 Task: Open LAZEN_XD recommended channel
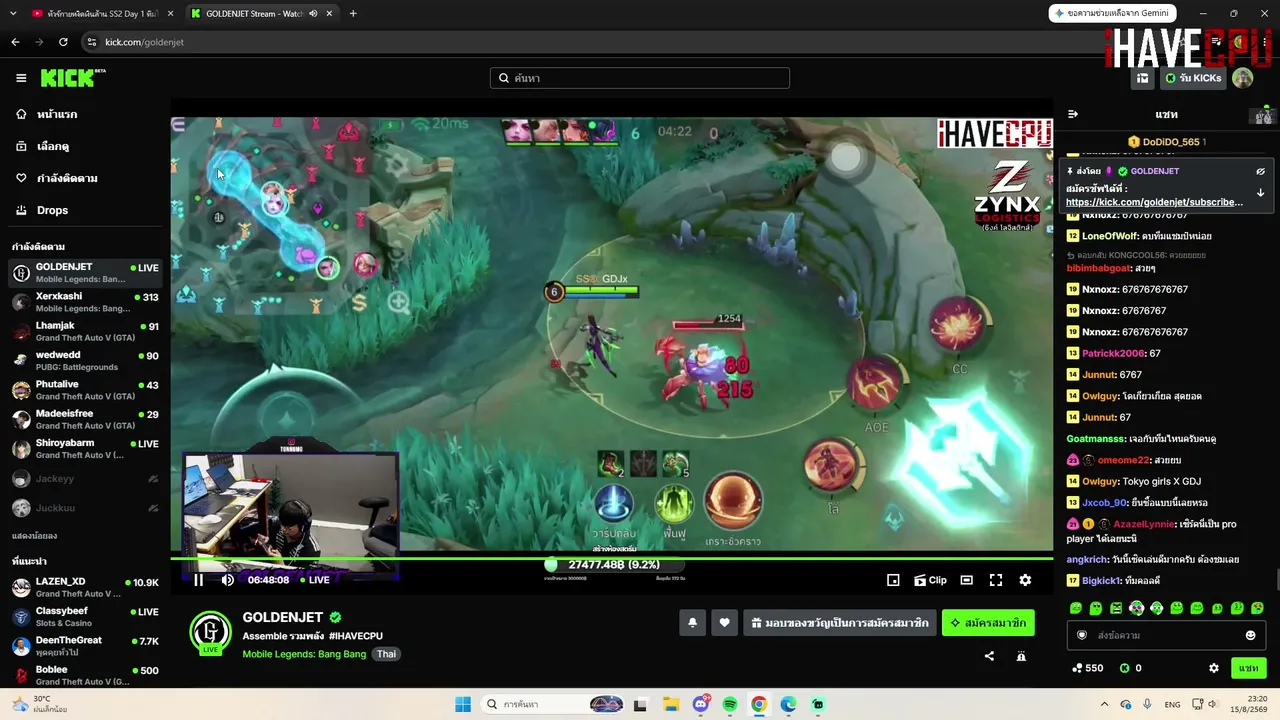(85, 587)
